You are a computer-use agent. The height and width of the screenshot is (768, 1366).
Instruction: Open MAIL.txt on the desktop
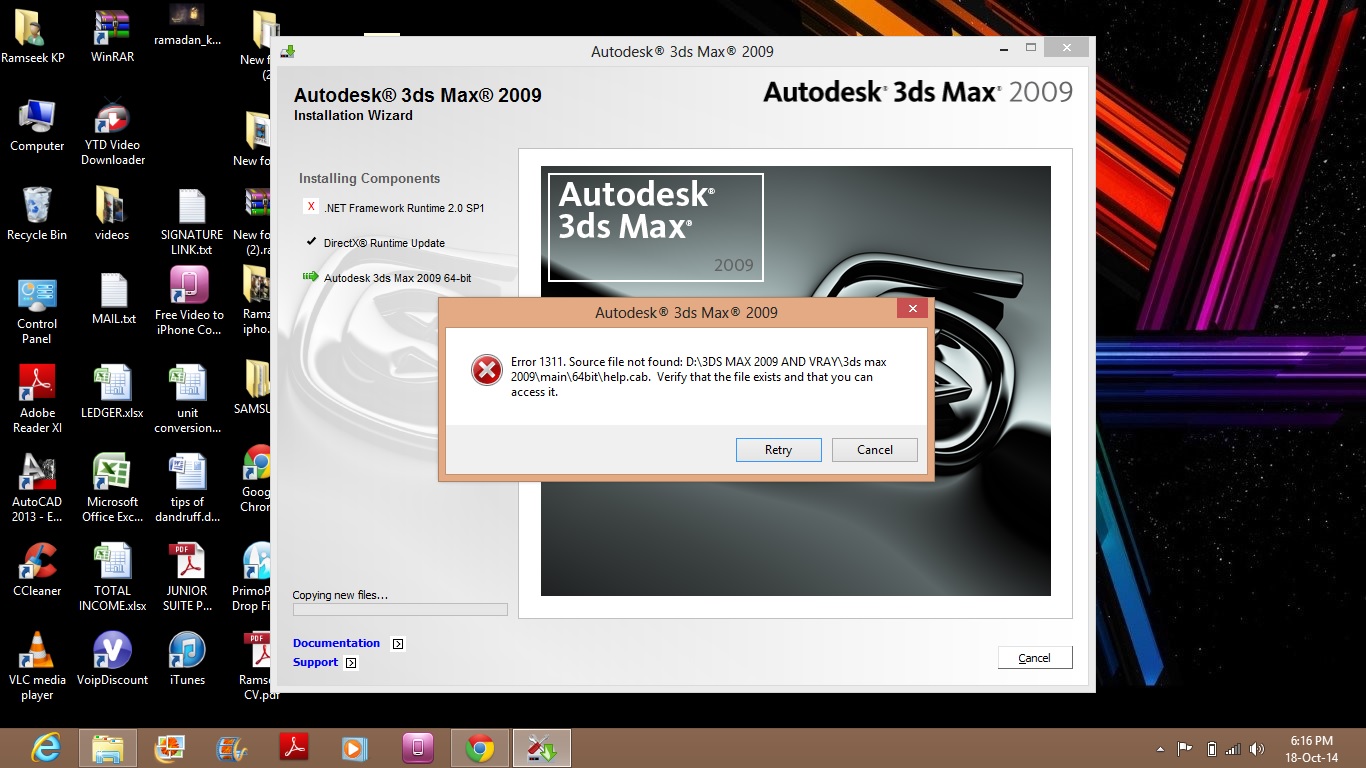(x=113, y=299)
